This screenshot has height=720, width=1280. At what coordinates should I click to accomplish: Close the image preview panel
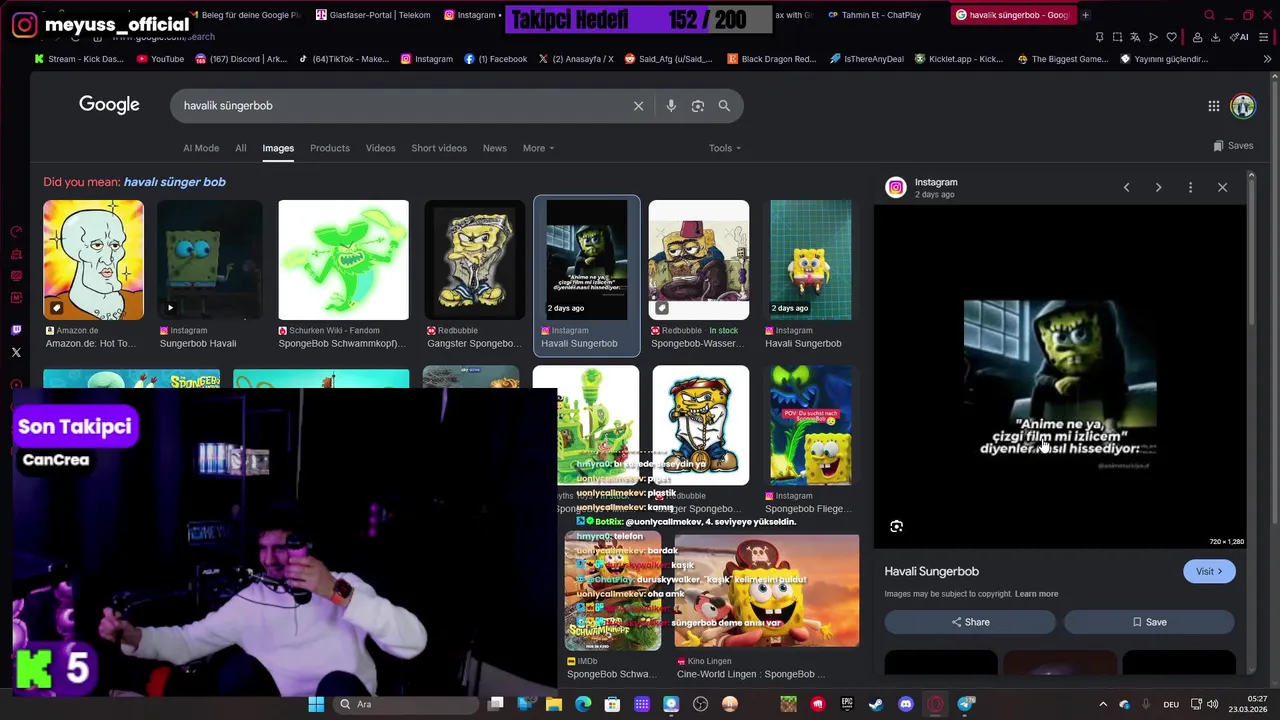(x=1222, y=187)
